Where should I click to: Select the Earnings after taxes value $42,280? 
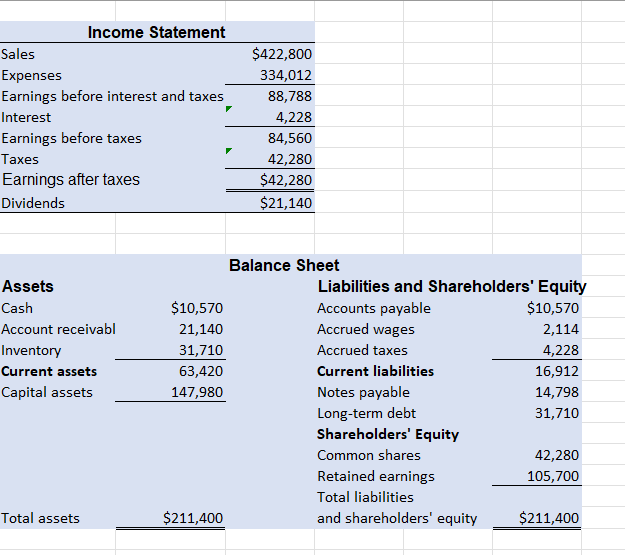(x=270, y=180)
